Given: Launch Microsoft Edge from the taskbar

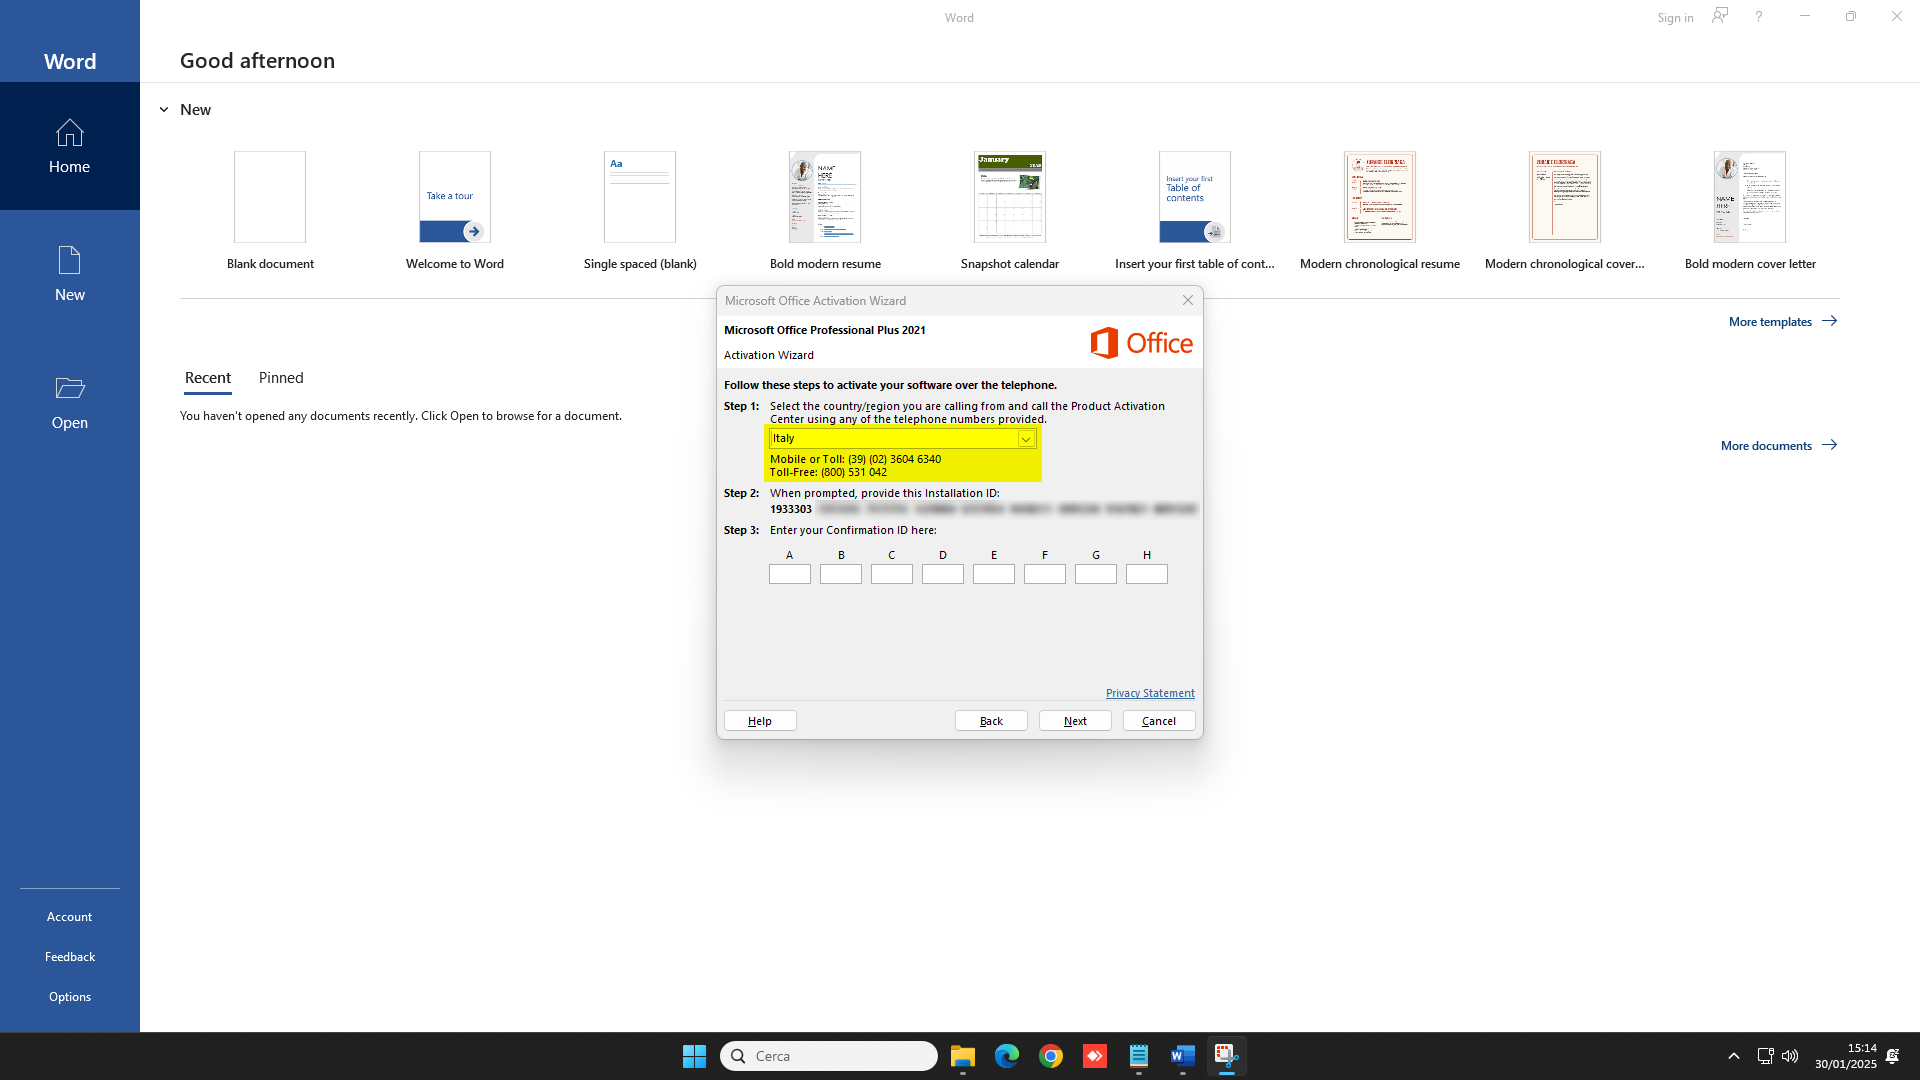Looking at the screenshot, I should [1007, 1056].
